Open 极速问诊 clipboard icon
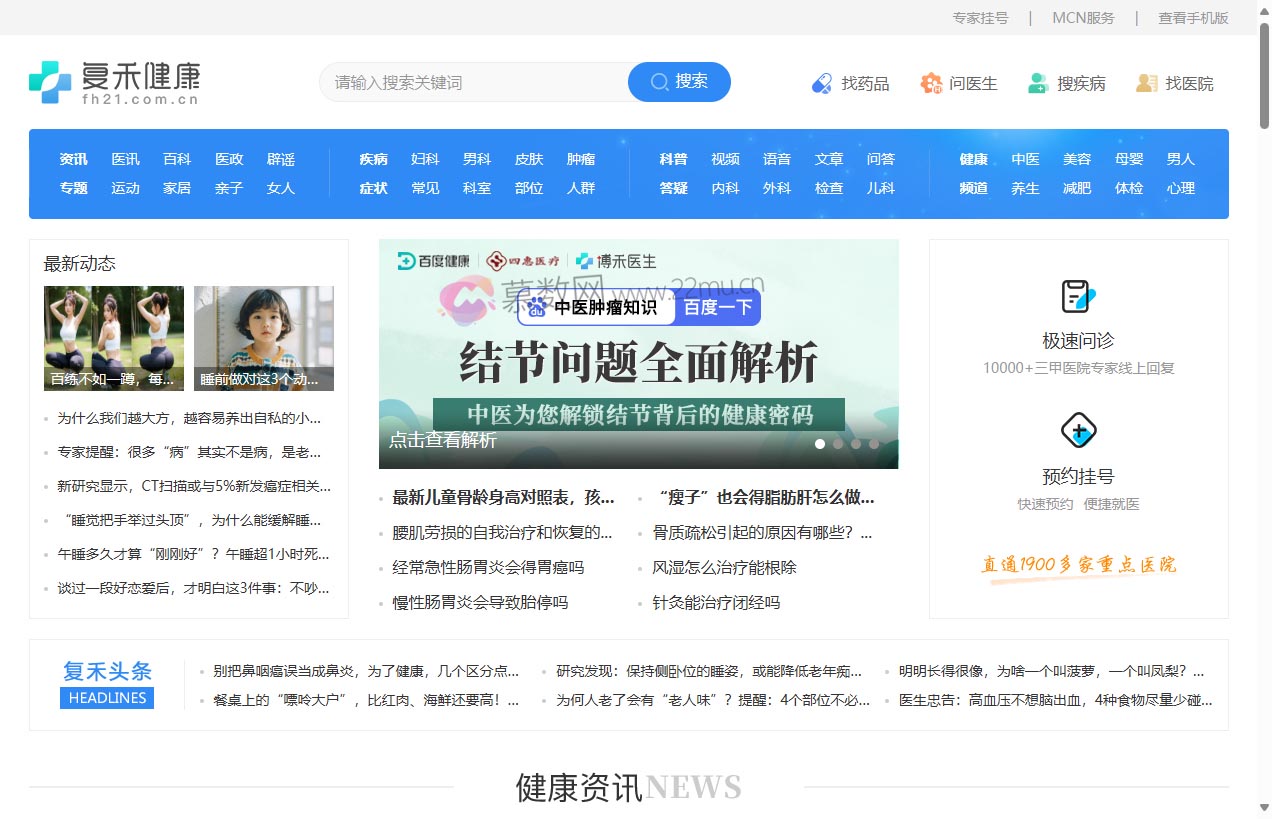 click(1077, 296)
